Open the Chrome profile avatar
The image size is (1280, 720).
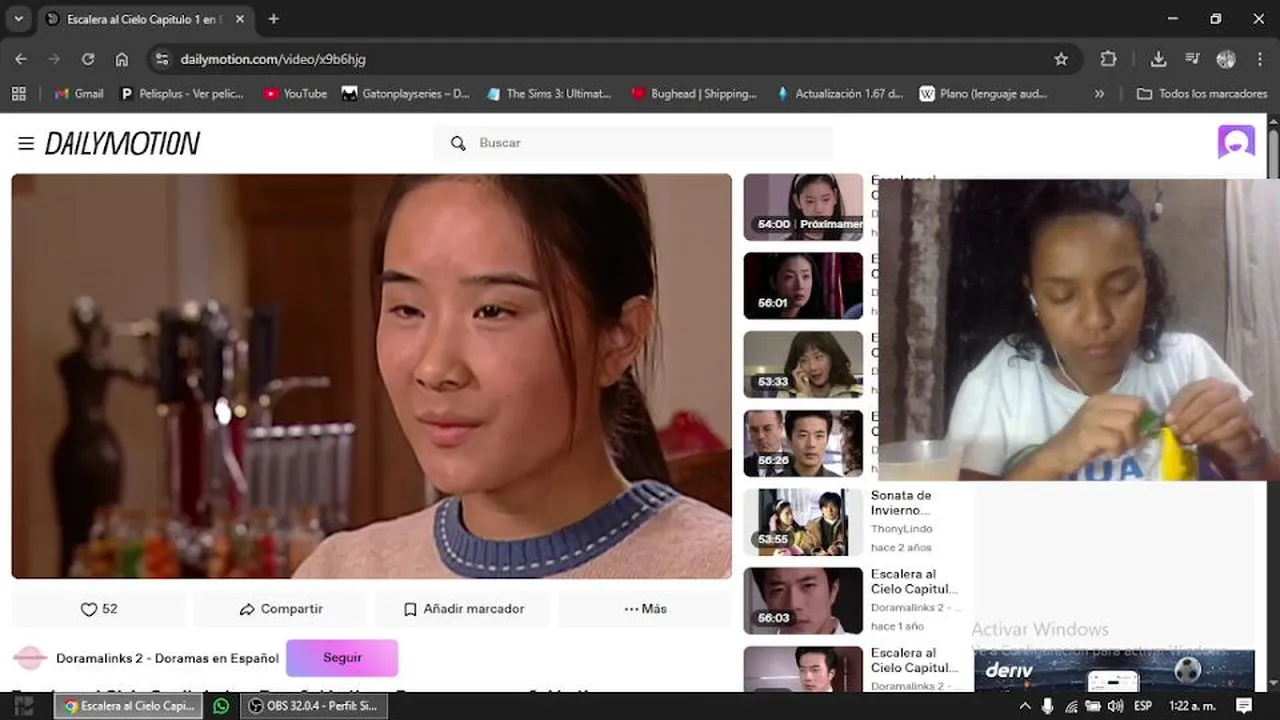point(1226,59)
